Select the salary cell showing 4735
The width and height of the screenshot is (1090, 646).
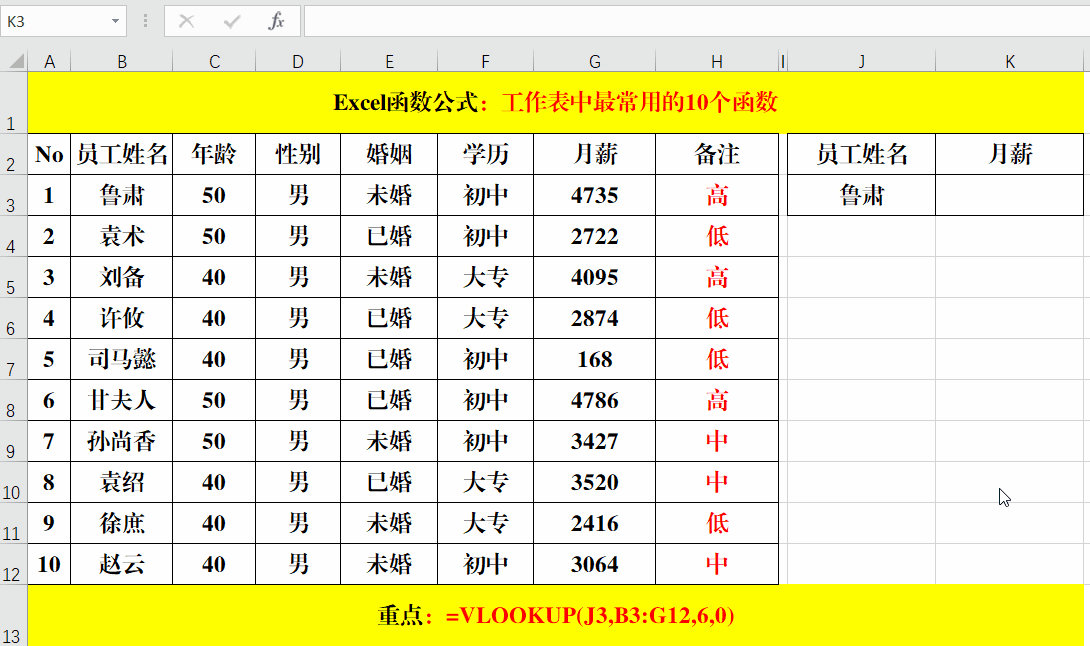(x=594, y=195)
